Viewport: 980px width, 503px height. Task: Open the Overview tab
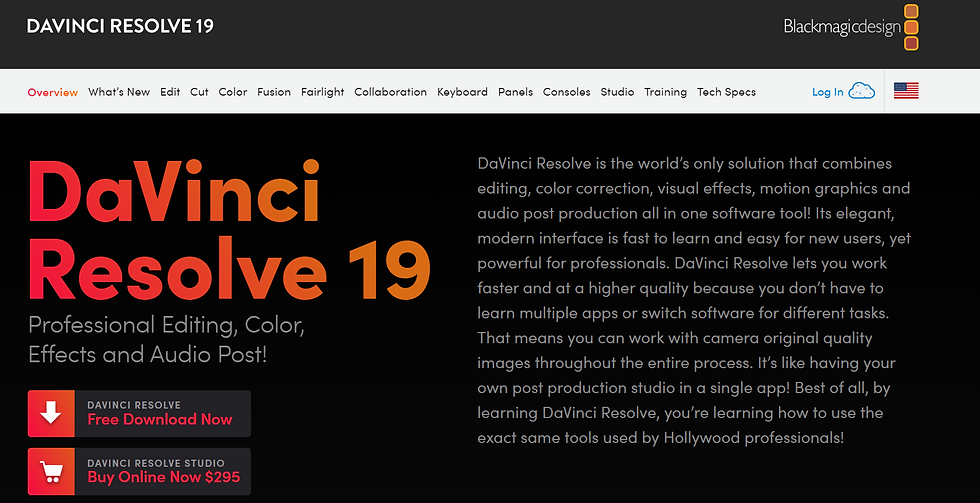[x=52, y=92]
